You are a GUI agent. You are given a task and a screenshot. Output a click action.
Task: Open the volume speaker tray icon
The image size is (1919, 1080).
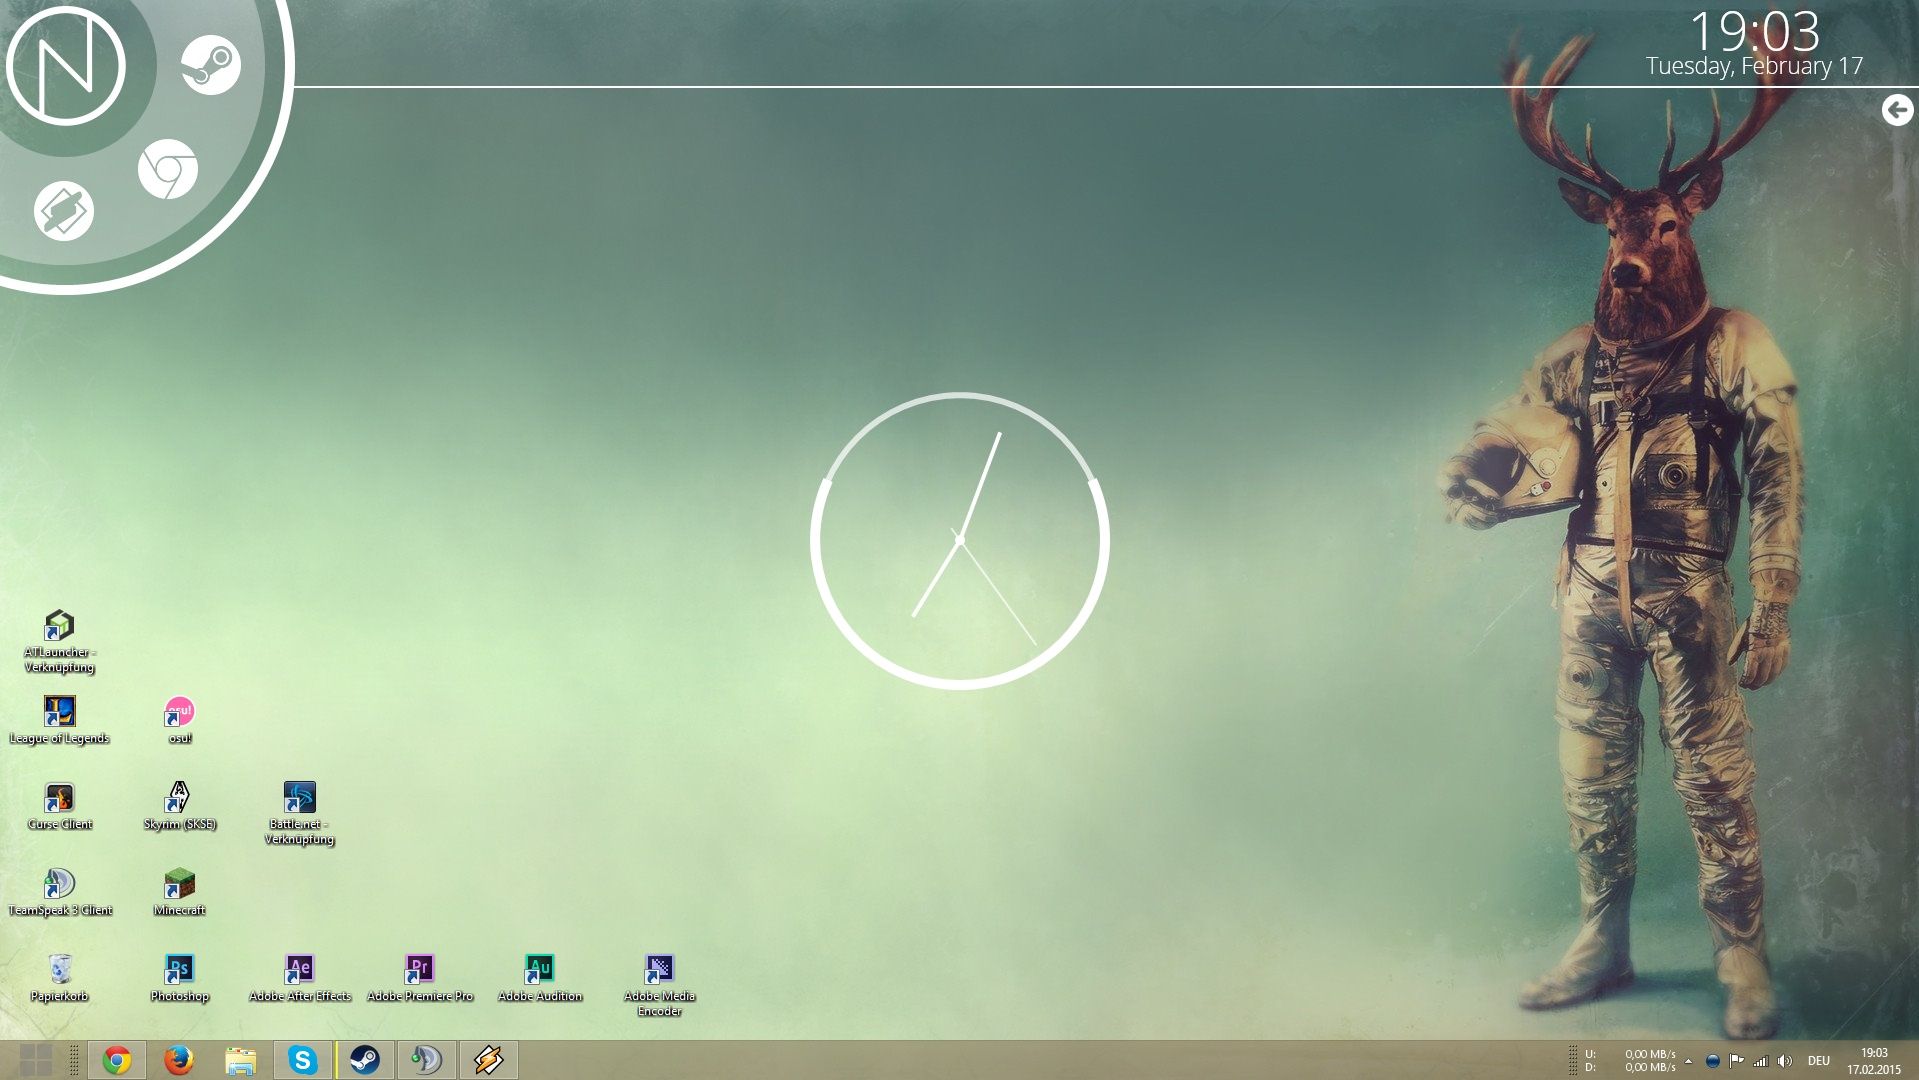1785,1061
